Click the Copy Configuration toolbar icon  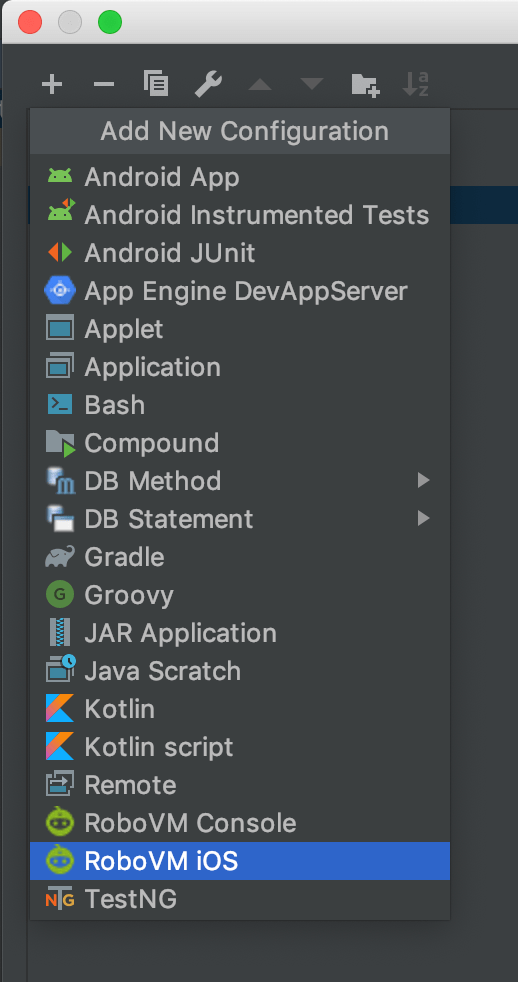tap(156, 83)
